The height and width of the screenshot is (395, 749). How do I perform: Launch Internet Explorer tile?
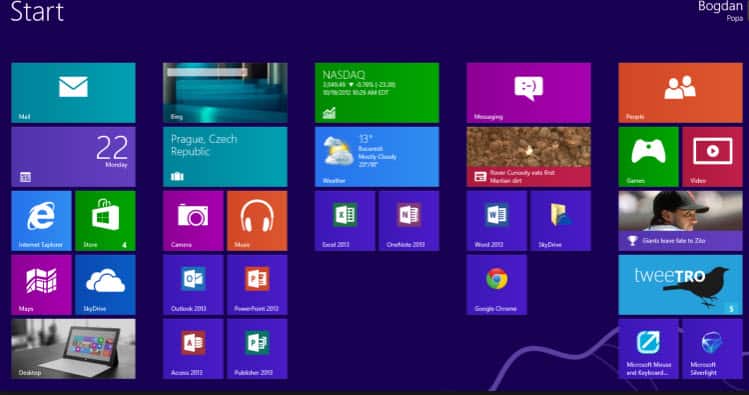pyautogui.click(x=41, y=221)
